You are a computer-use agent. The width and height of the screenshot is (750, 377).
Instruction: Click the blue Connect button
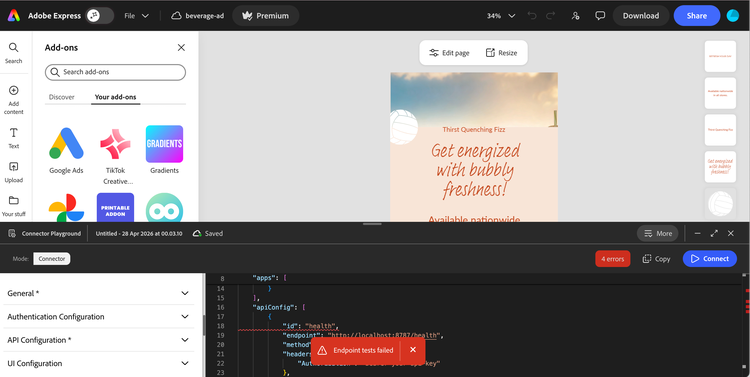coord(709,259)
